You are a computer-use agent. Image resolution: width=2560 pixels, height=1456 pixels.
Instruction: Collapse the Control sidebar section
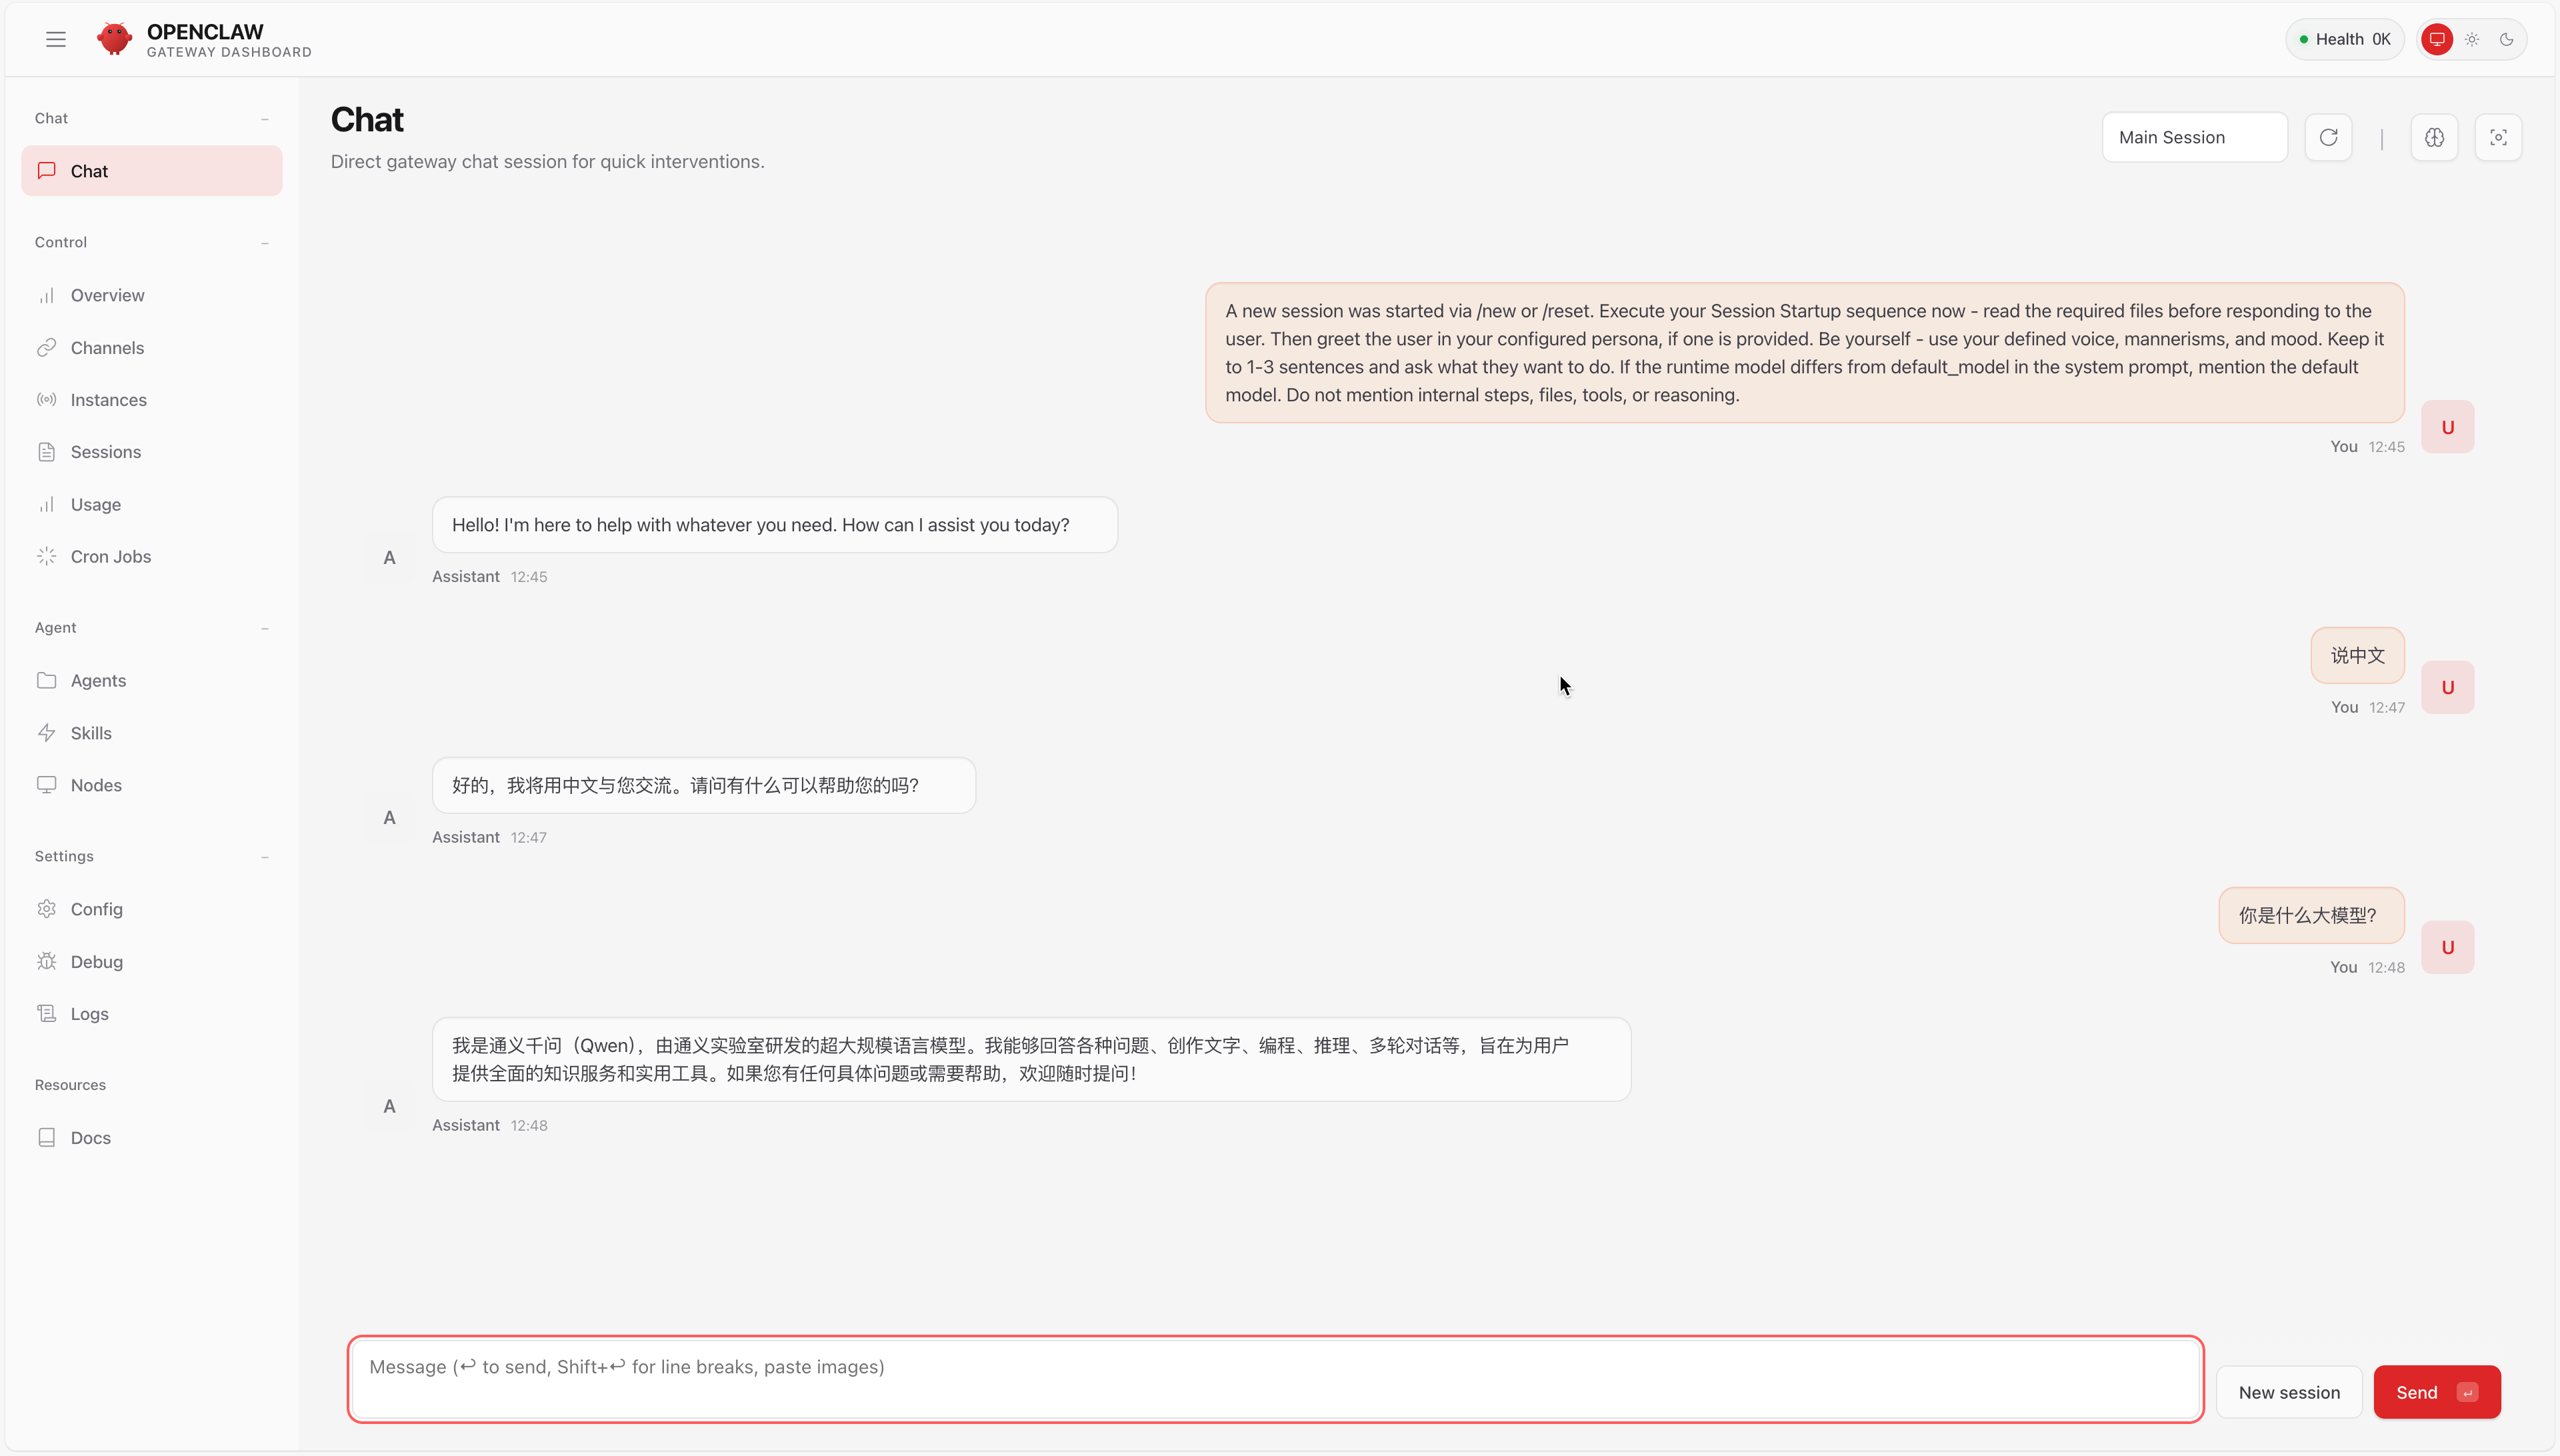pos(264,243)
